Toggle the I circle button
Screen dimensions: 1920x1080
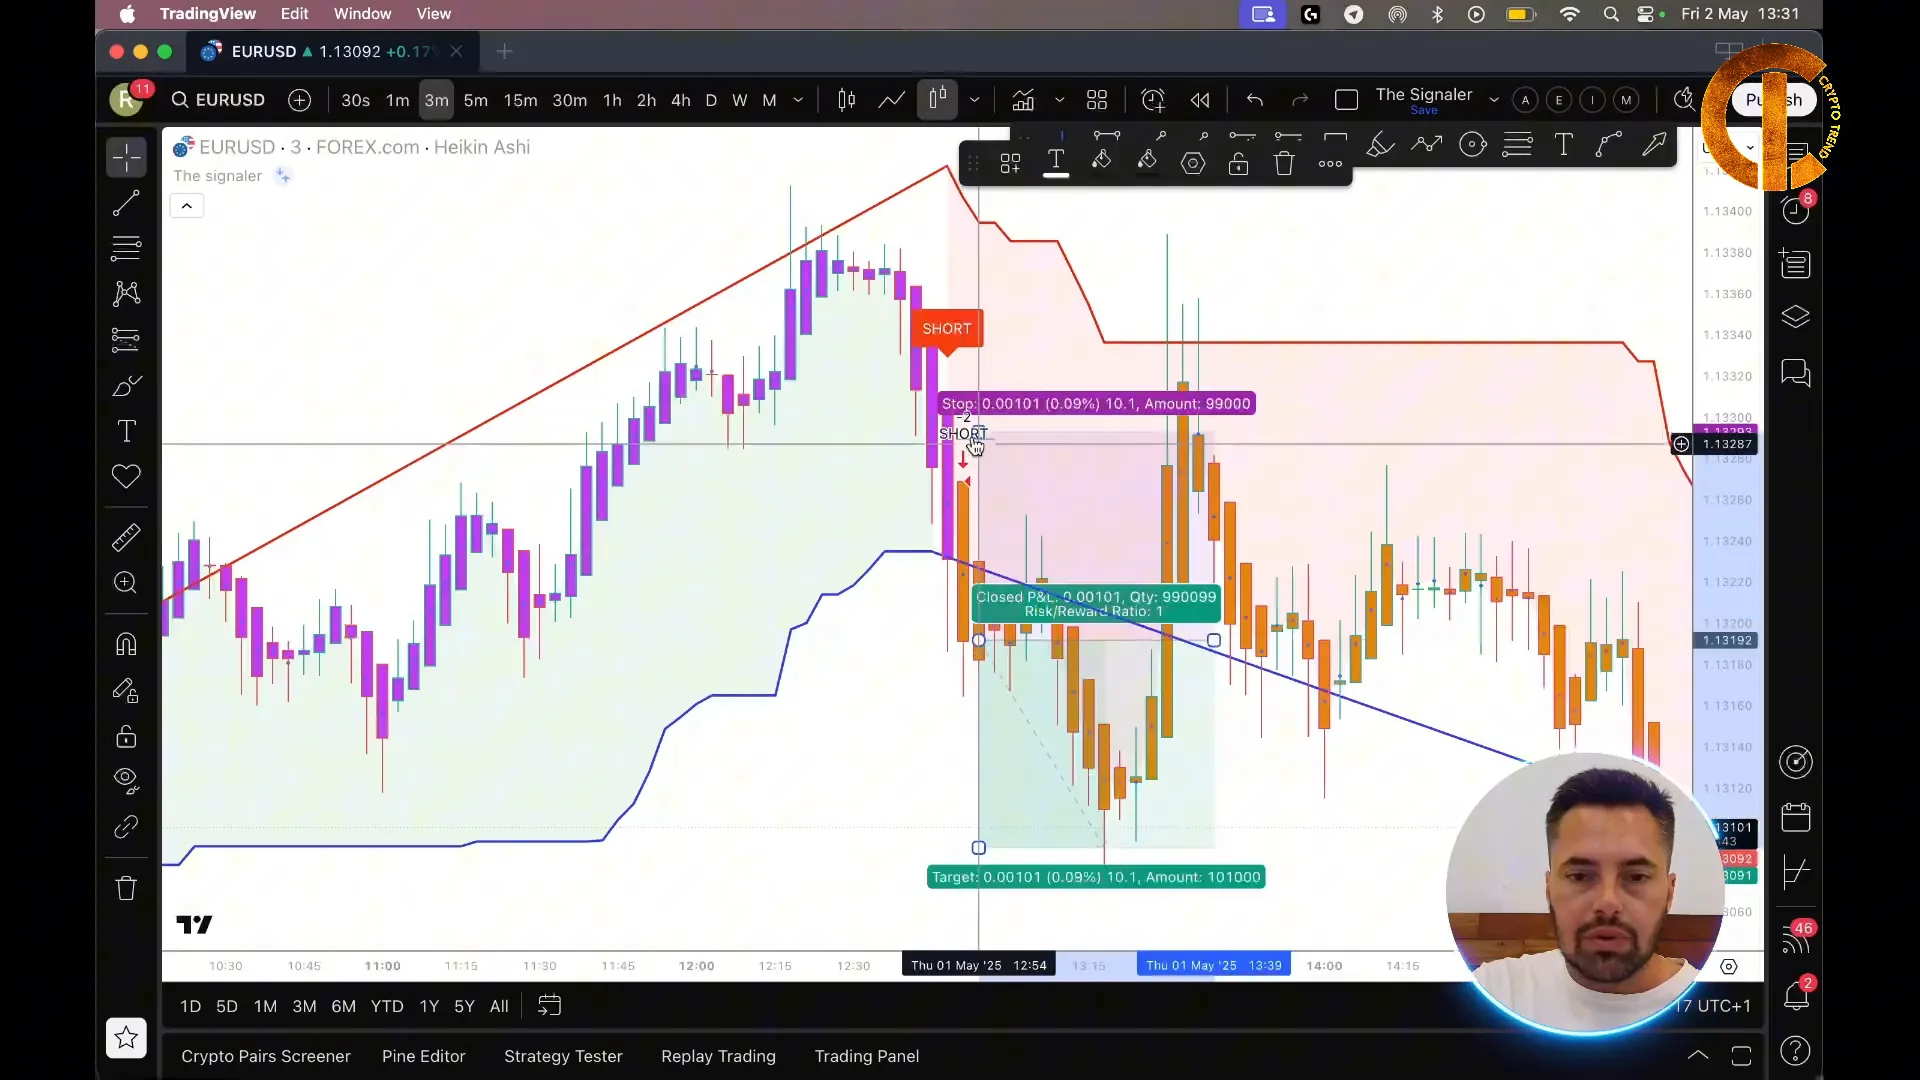point(1593,100)
